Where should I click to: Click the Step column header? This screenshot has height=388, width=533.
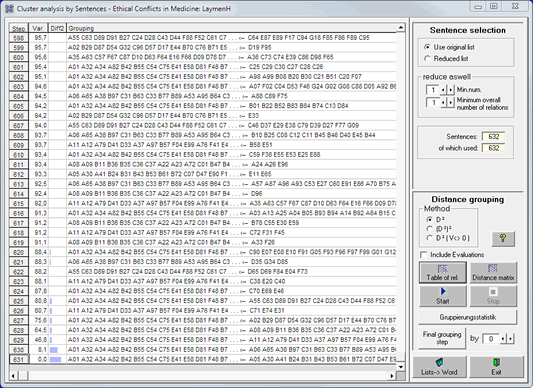click(x=19, y=28)
